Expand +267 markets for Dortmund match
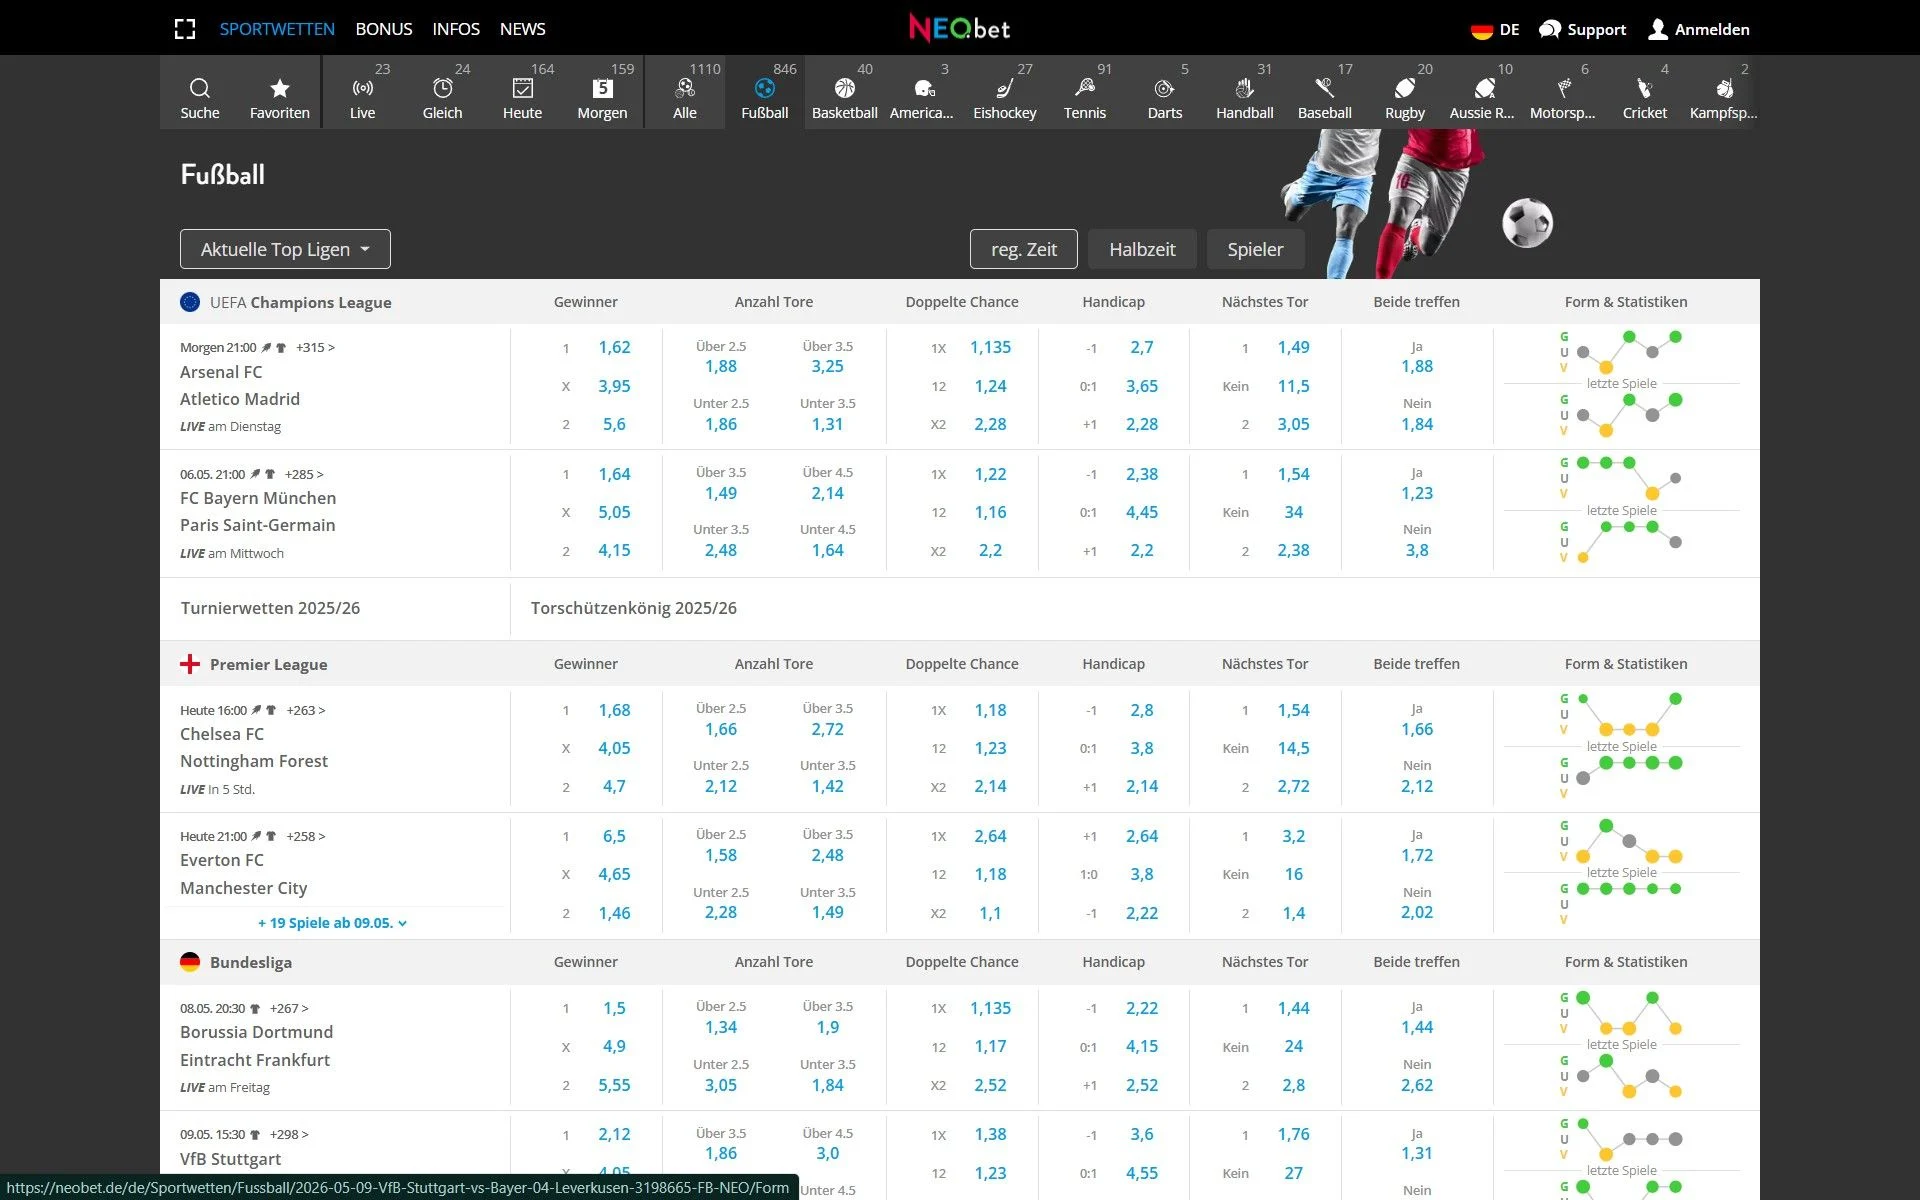 tap(289, 1008)
